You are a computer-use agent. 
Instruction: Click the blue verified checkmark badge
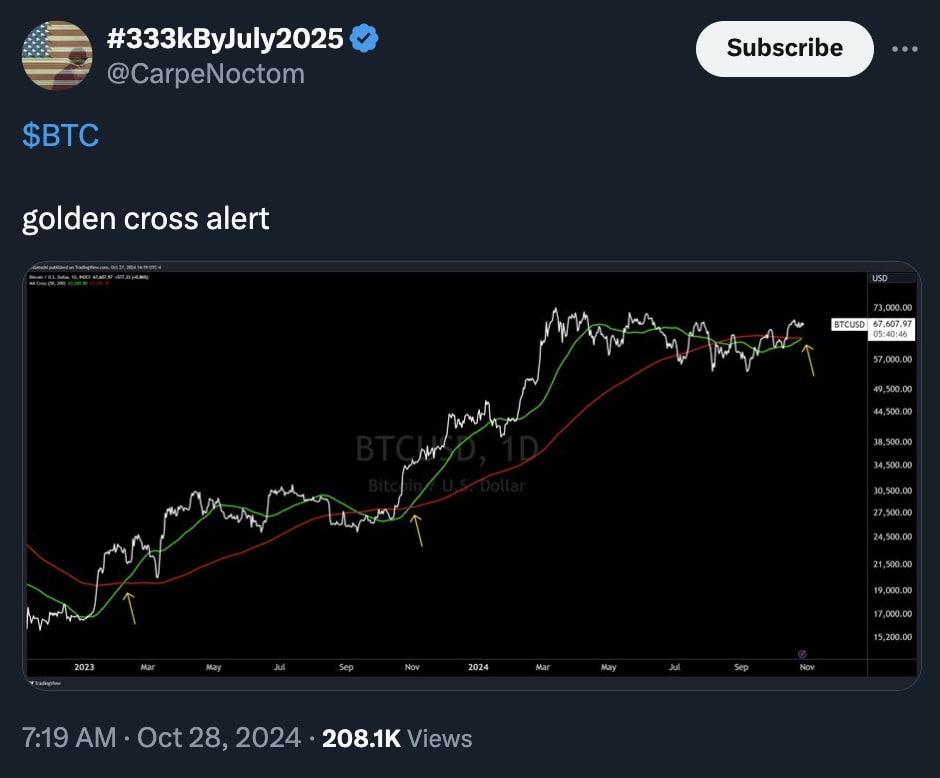363,39
